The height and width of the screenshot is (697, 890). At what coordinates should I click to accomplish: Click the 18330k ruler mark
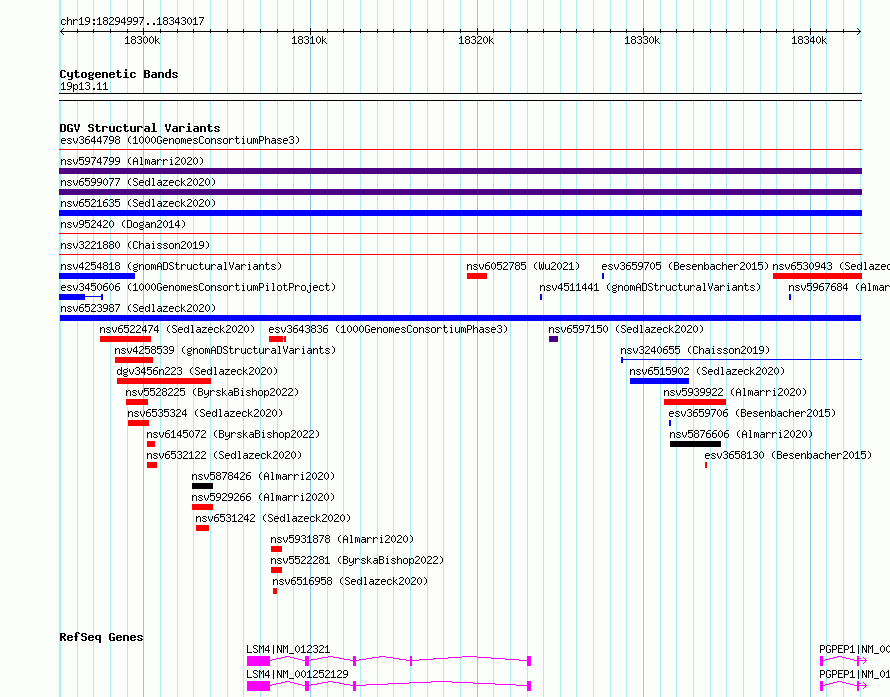click(642, 40)
